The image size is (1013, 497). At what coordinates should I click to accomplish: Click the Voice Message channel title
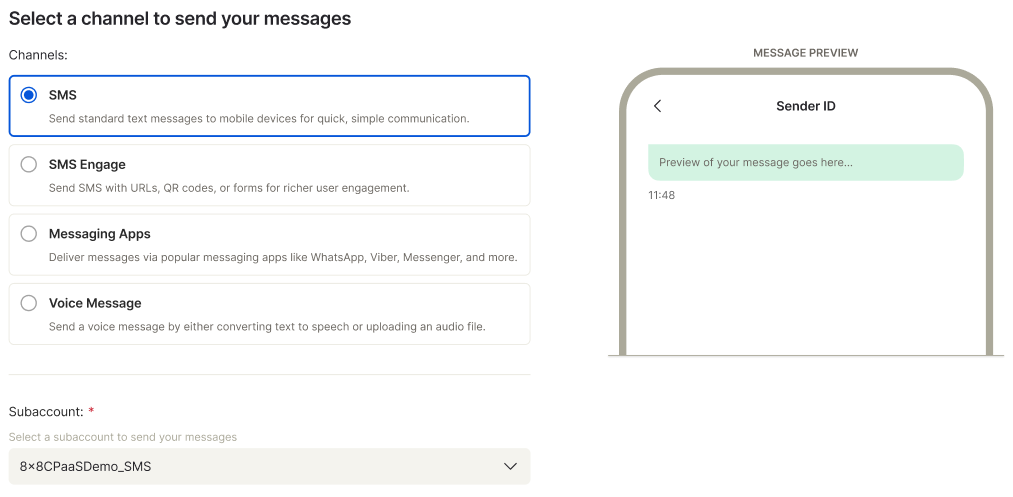pos(95,303)
